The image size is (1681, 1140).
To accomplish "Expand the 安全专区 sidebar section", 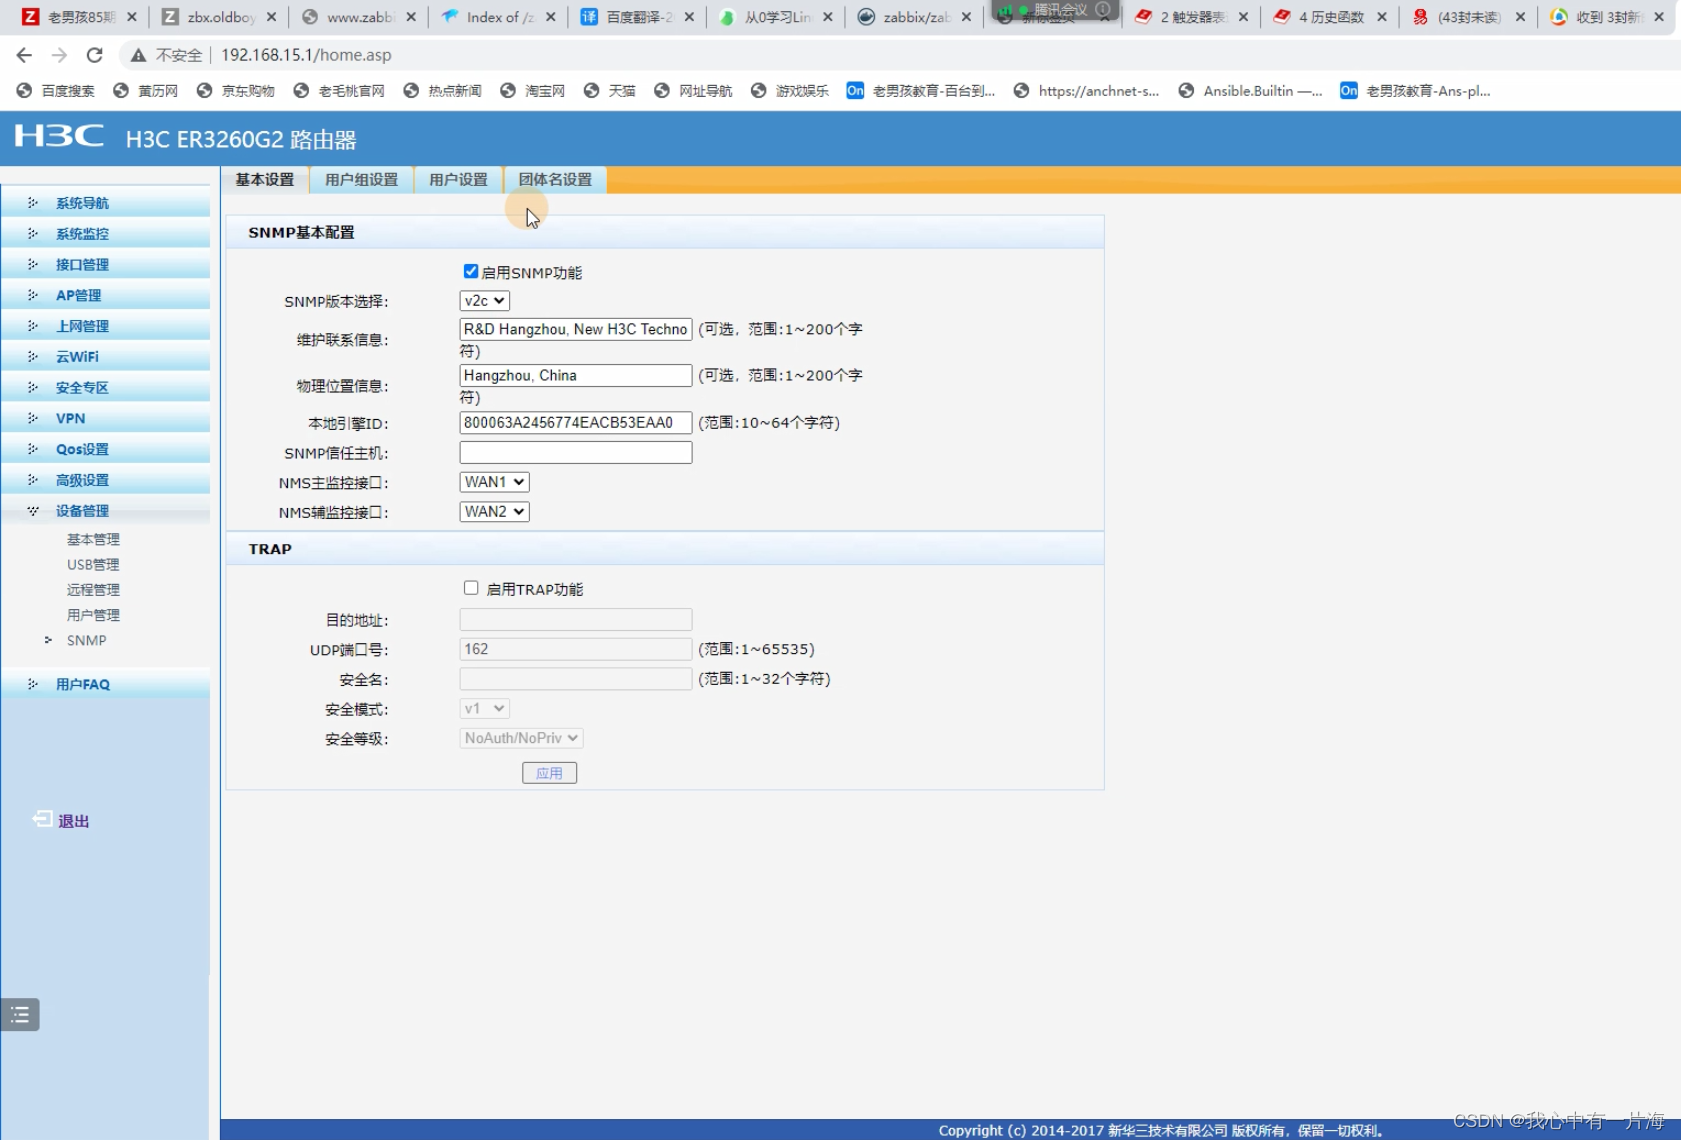I will pos(105,388).
